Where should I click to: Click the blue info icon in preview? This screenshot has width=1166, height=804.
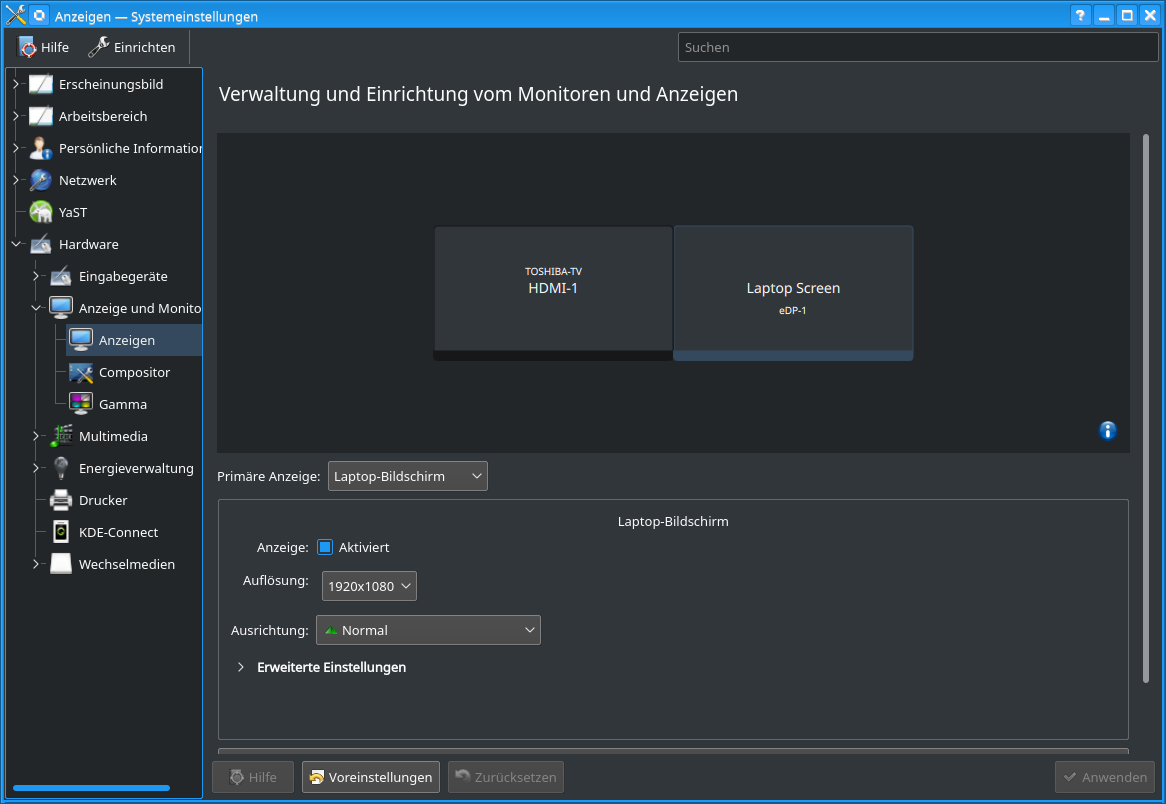(1108, 431)
